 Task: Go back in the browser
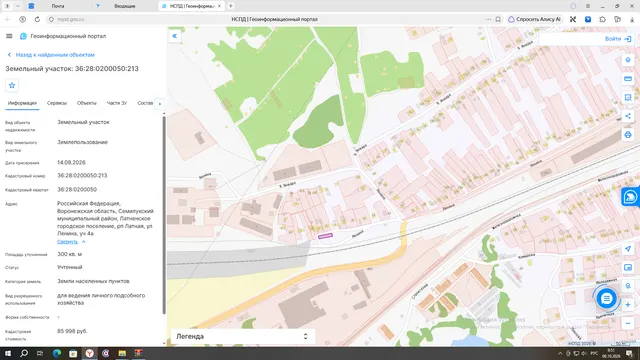8,19
